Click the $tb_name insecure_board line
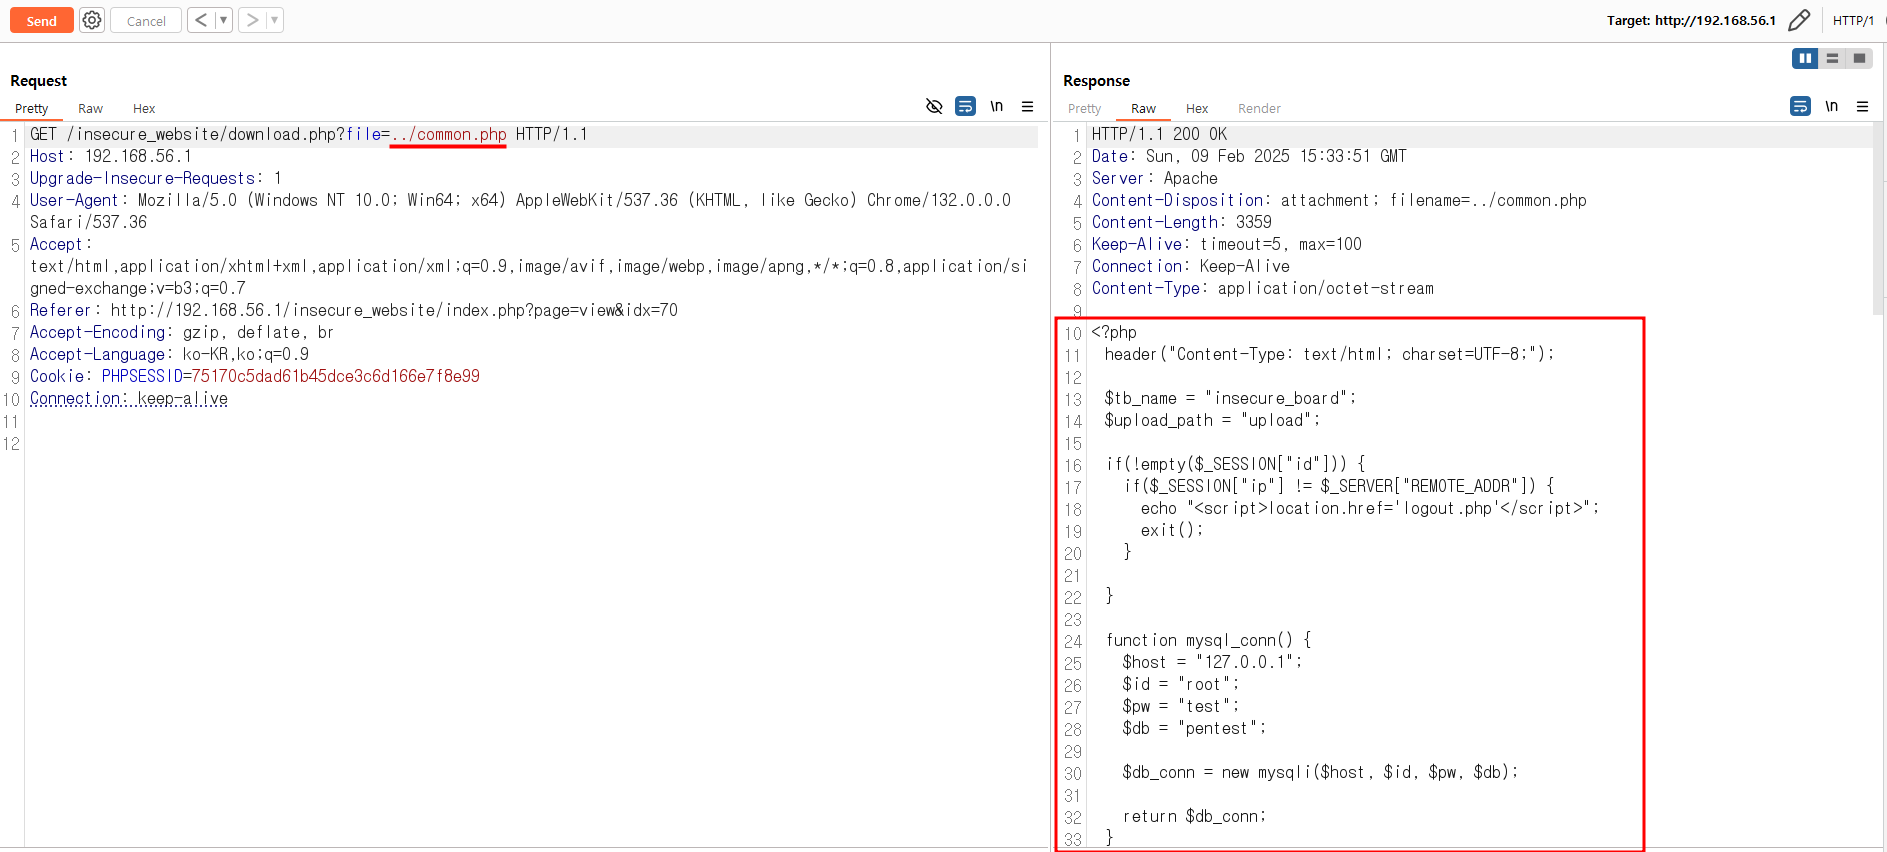 (1230, 398)
